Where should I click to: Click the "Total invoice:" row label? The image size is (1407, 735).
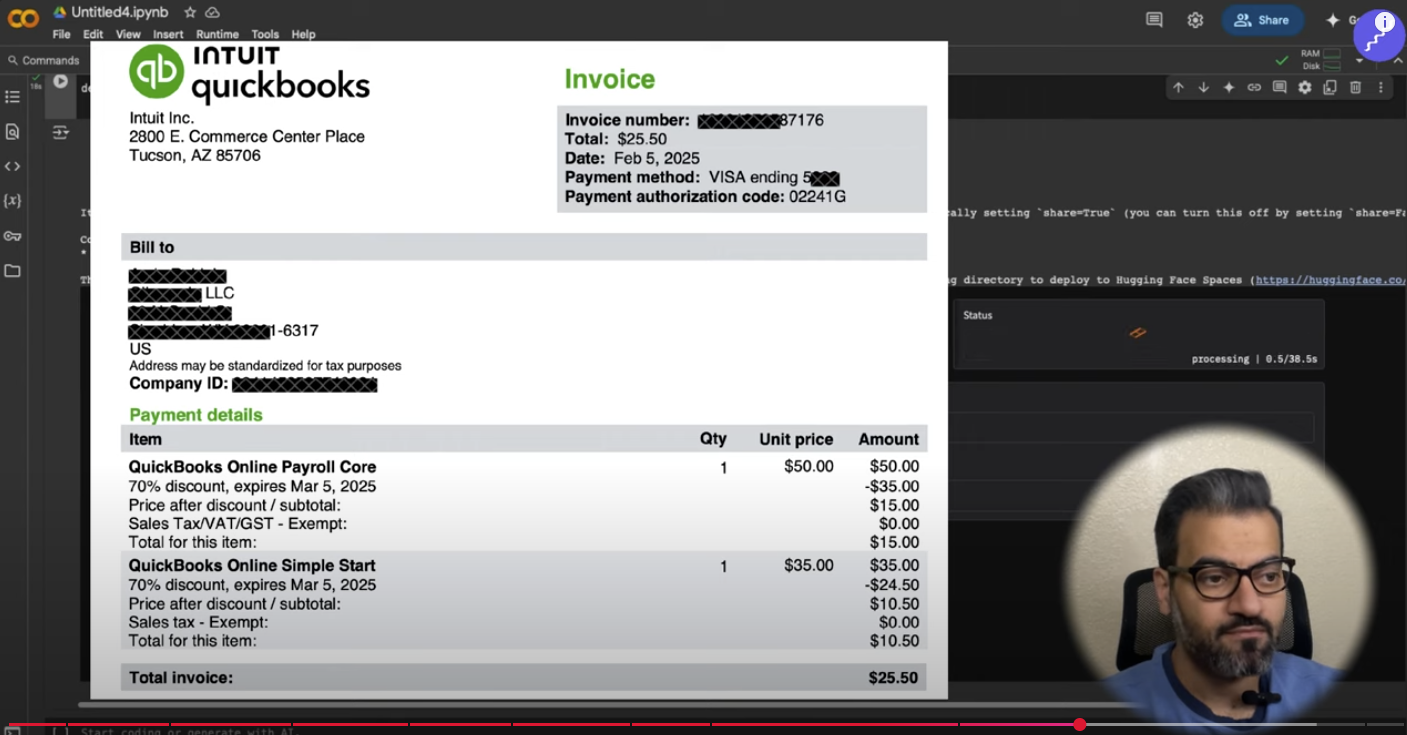(x=181, y=678)
